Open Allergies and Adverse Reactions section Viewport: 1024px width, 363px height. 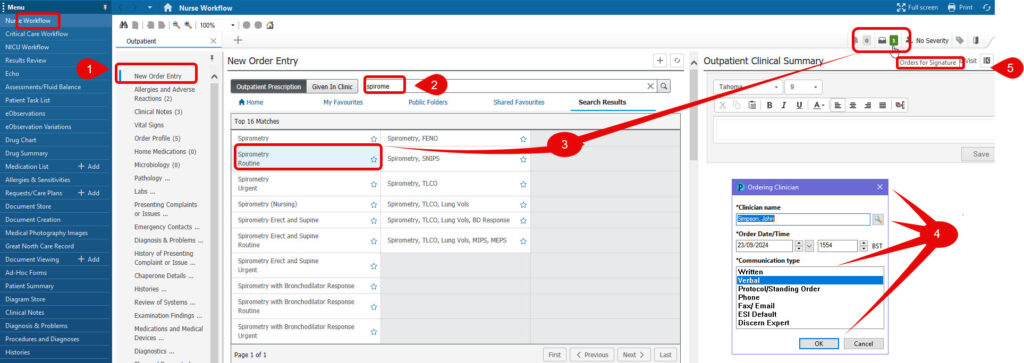point(164,94)
